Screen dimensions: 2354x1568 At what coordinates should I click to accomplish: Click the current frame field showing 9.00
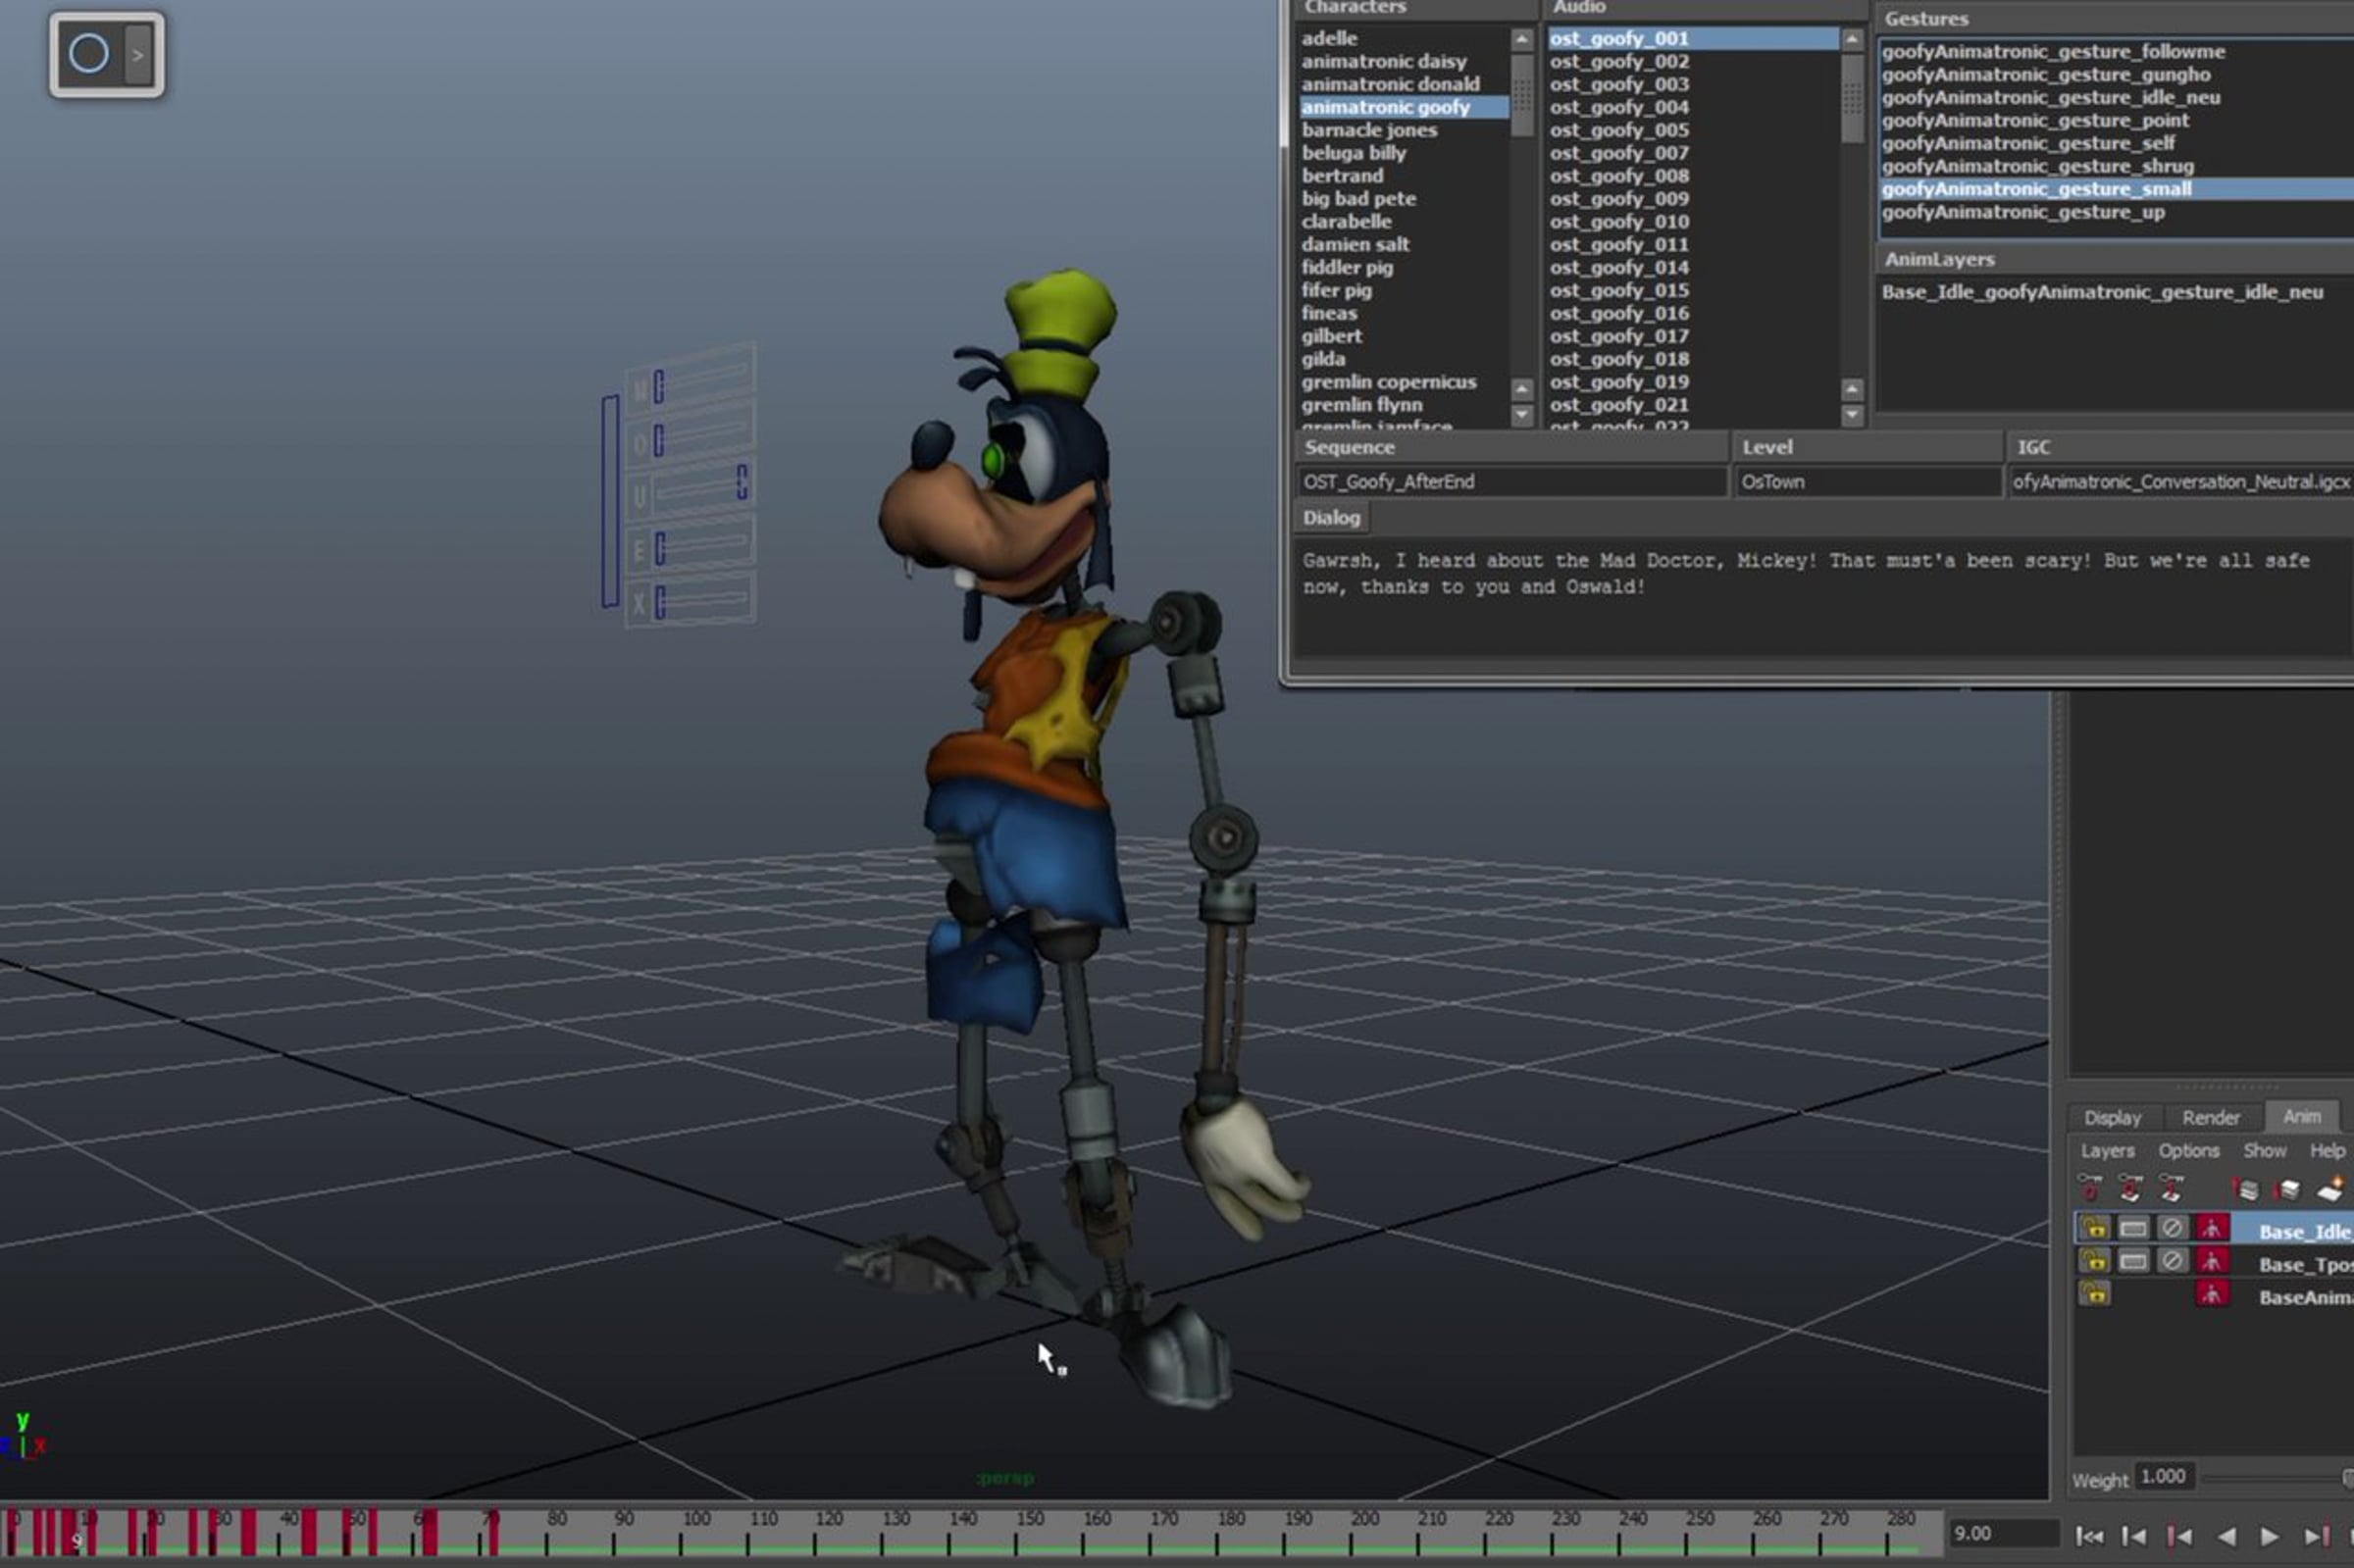coord(2003,1534)
